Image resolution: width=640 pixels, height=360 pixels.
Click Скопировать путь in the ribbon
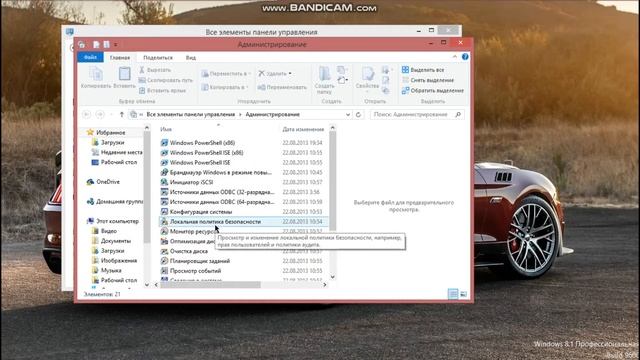point(165,80)
